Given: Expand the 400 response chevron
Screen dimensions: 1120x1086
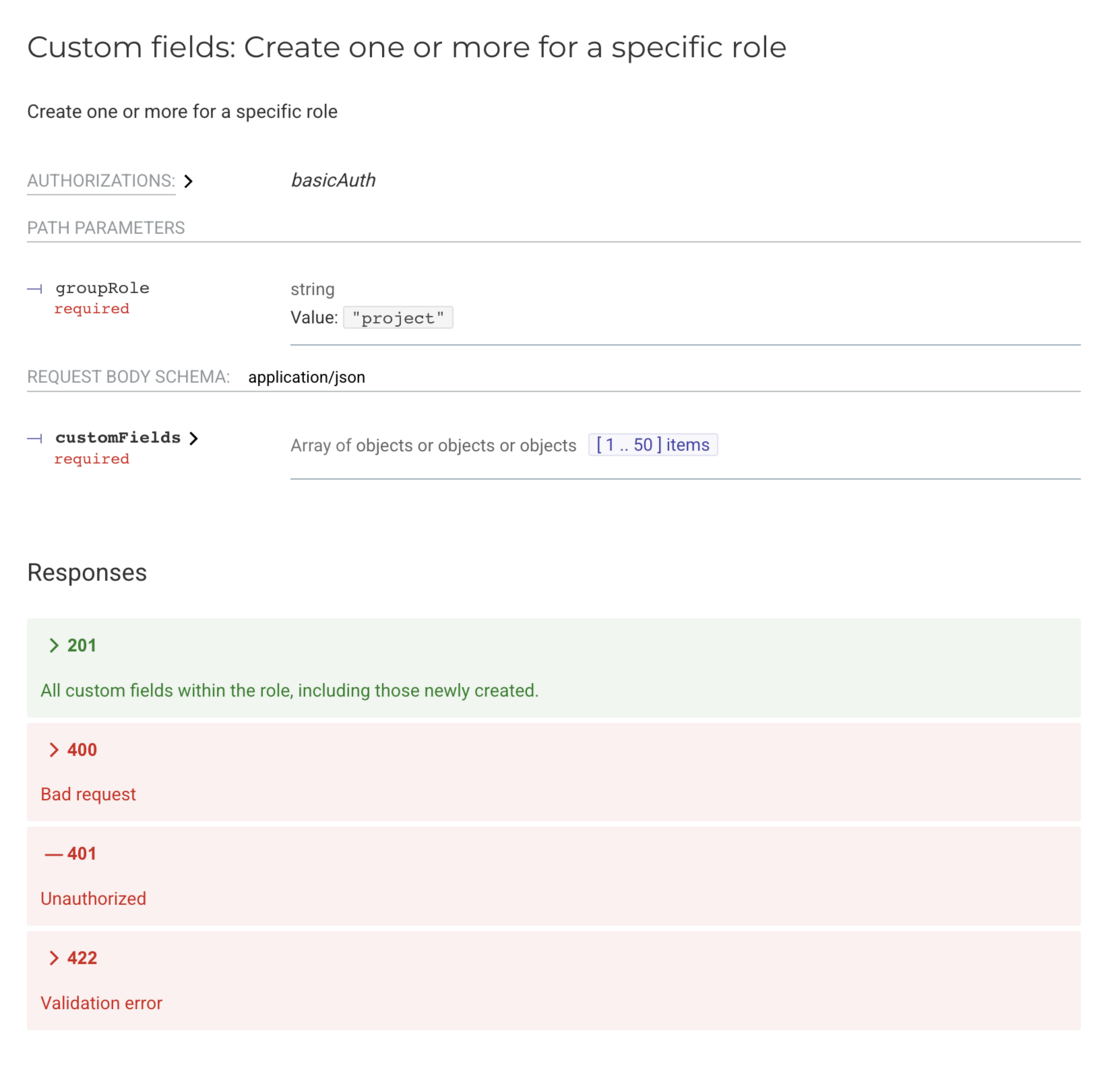Looking at the screenshot, I should (54, 750).
